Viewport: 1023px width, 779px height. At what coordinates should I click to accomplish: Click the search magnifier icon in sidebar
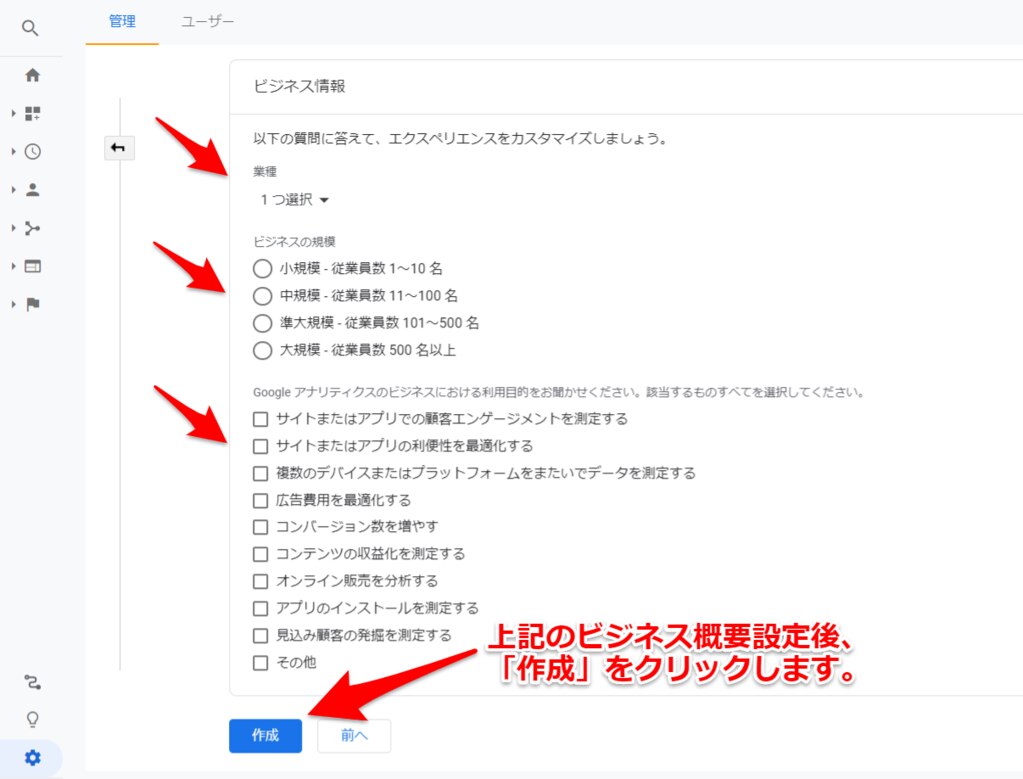coord(31,28)
